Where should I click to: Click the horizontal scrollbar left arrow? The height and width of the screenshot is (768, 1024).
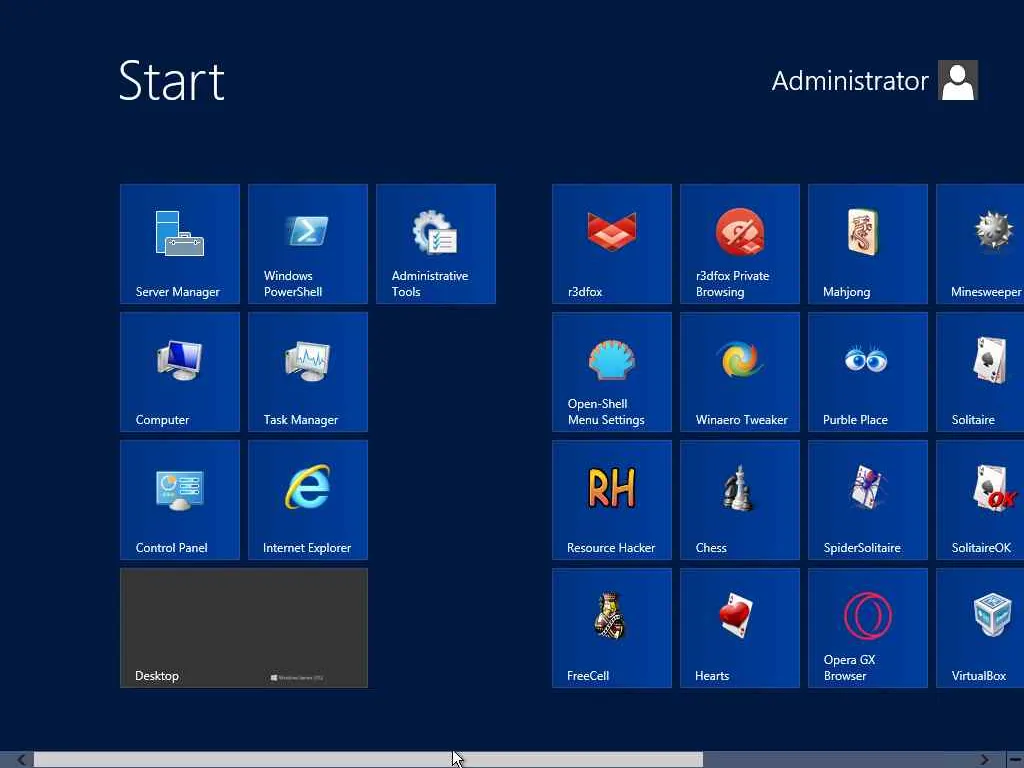[x=21, y=760]
